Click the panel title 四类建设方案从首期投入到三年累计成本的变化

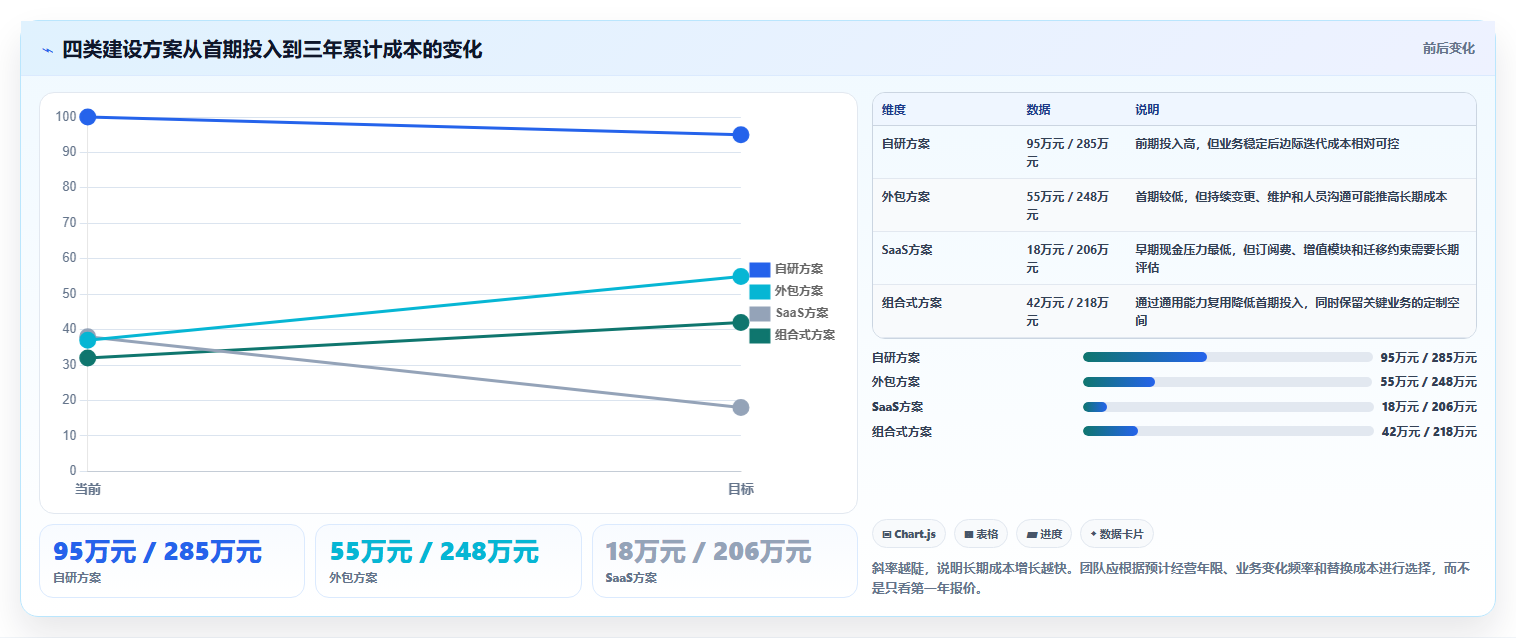tap(272, 50)
